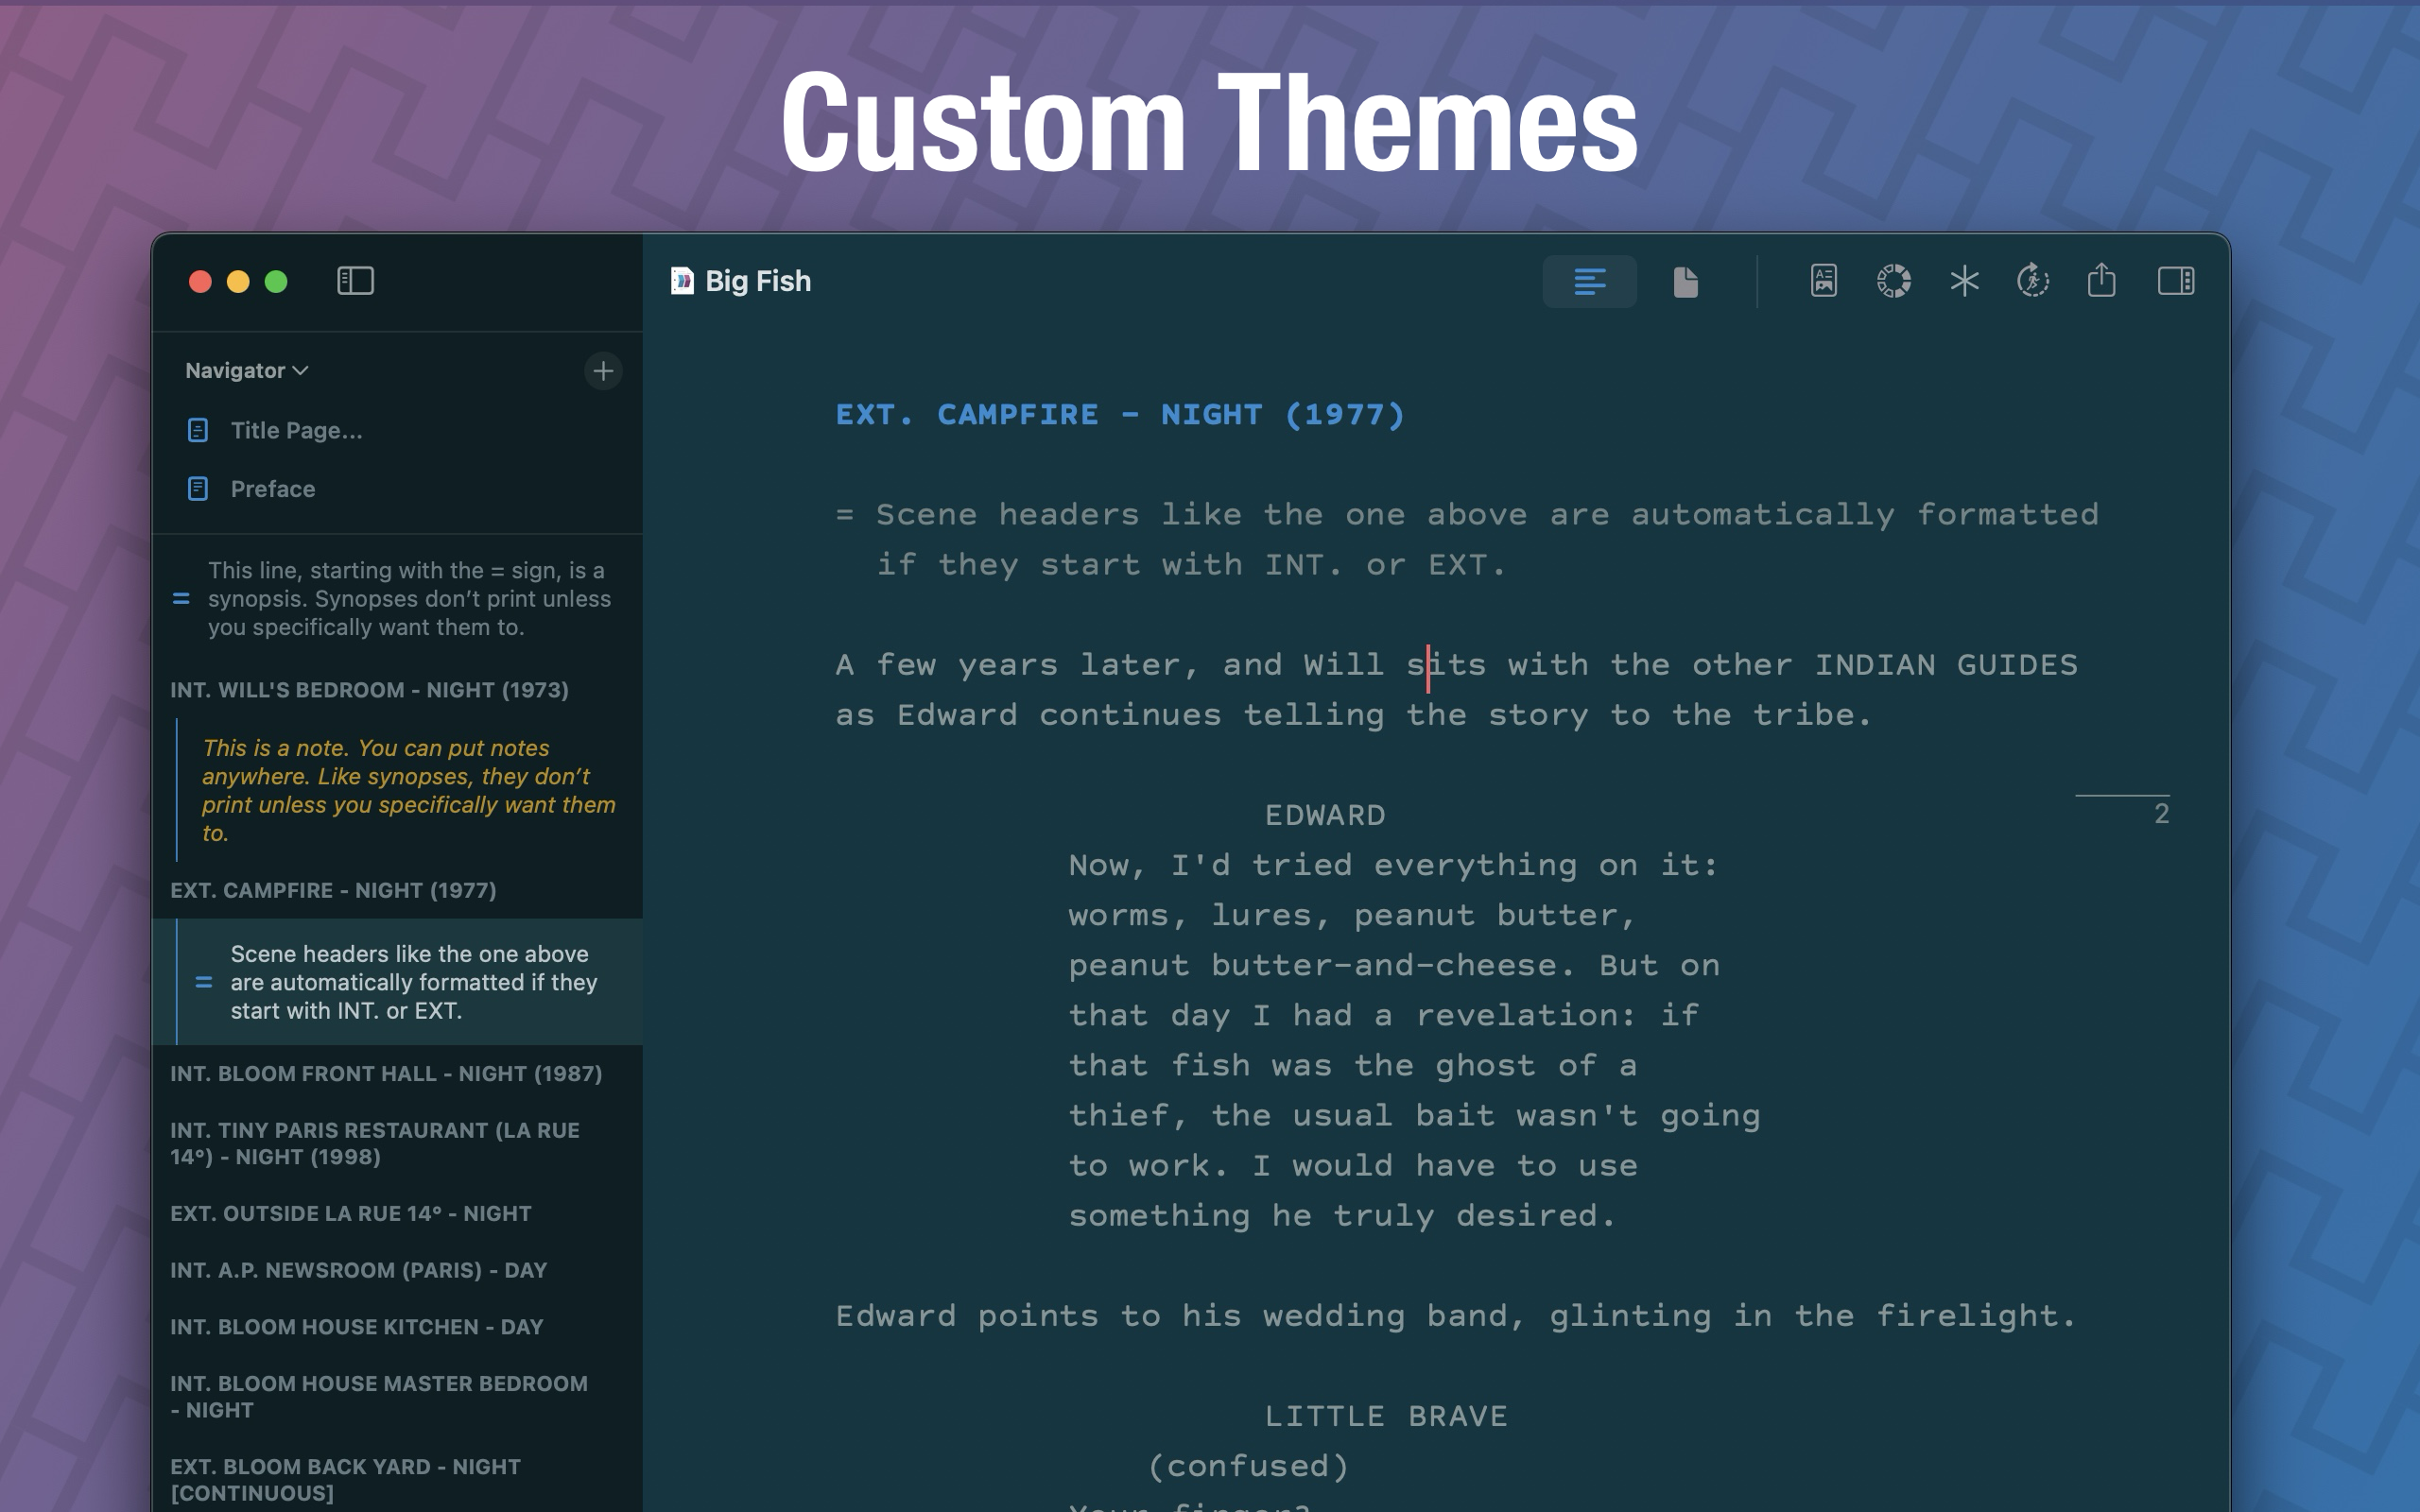Click the equals icon beside the selected synopsis
The width and height of the screenshot is (2420, 1512).
tap(204, 983)
